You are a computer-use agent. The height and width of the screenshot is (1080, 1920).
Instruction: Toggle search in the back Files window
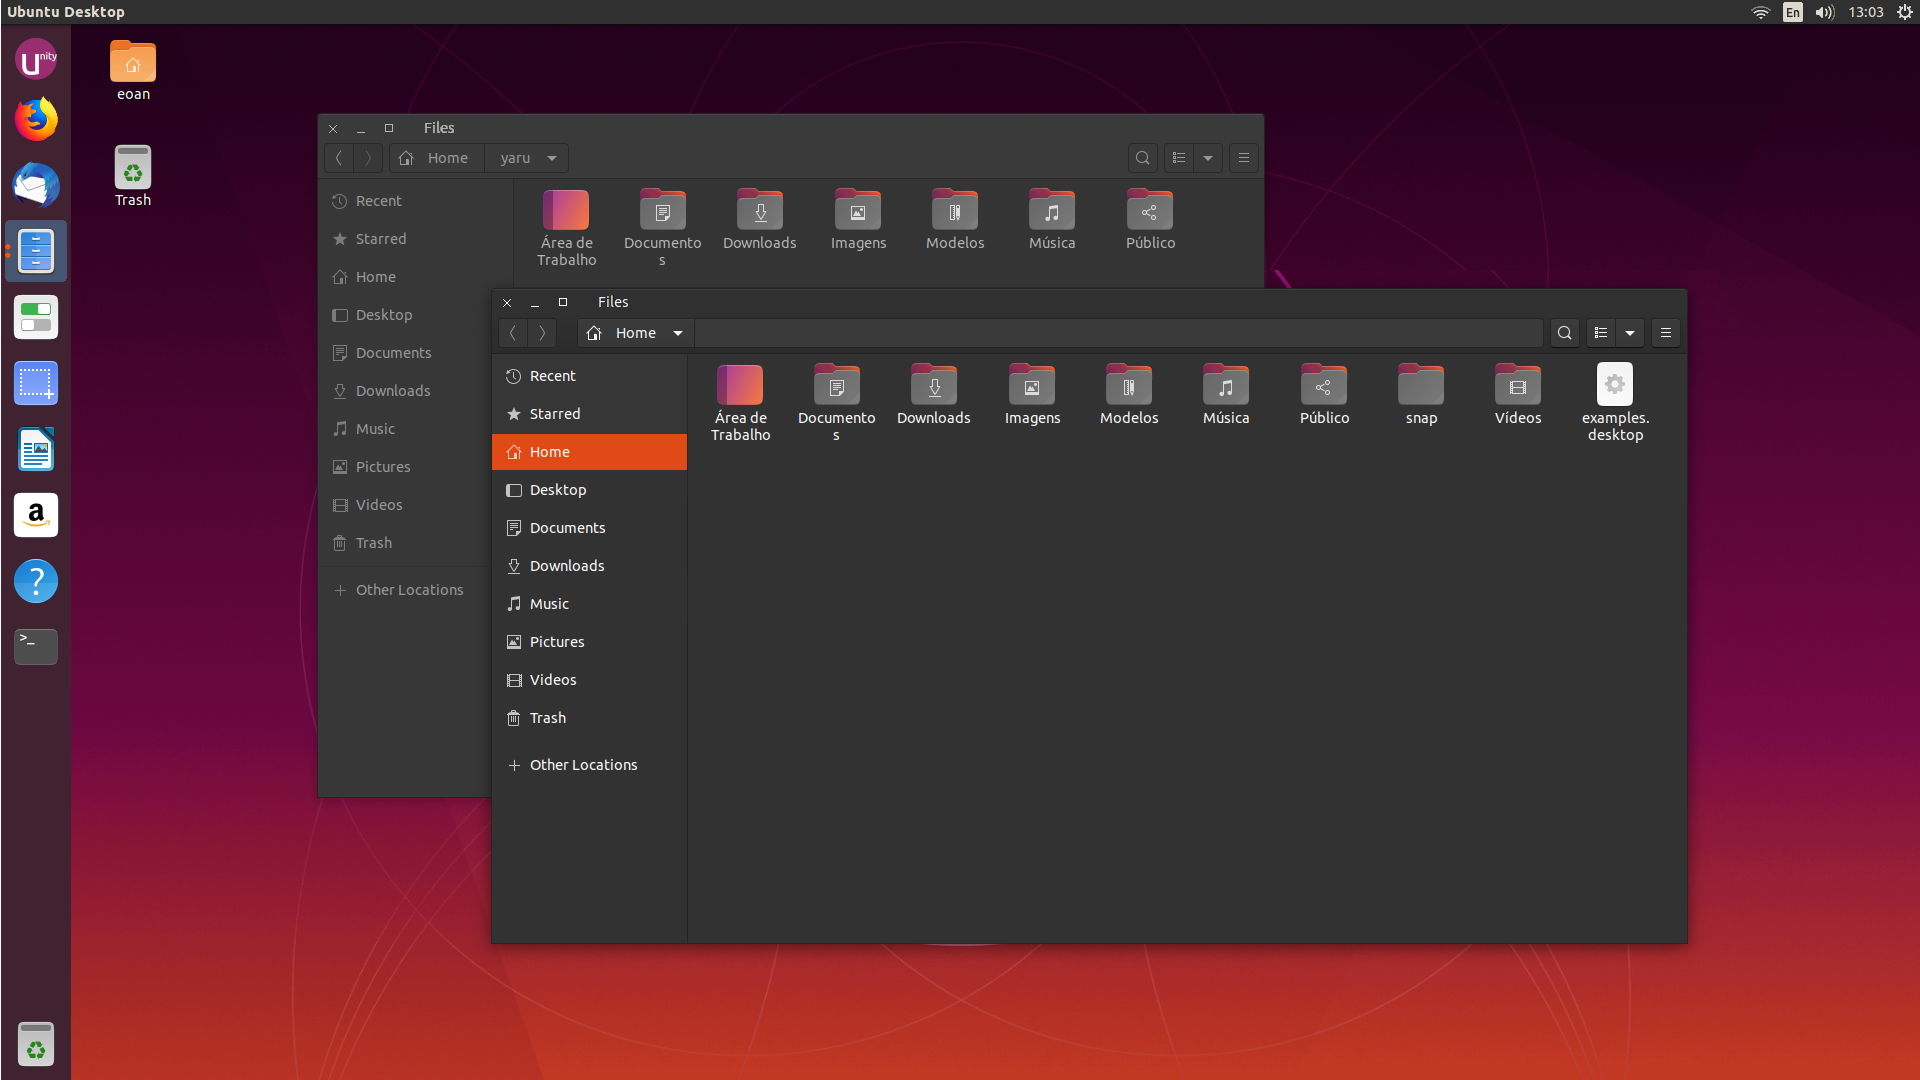click(1142, 157)
